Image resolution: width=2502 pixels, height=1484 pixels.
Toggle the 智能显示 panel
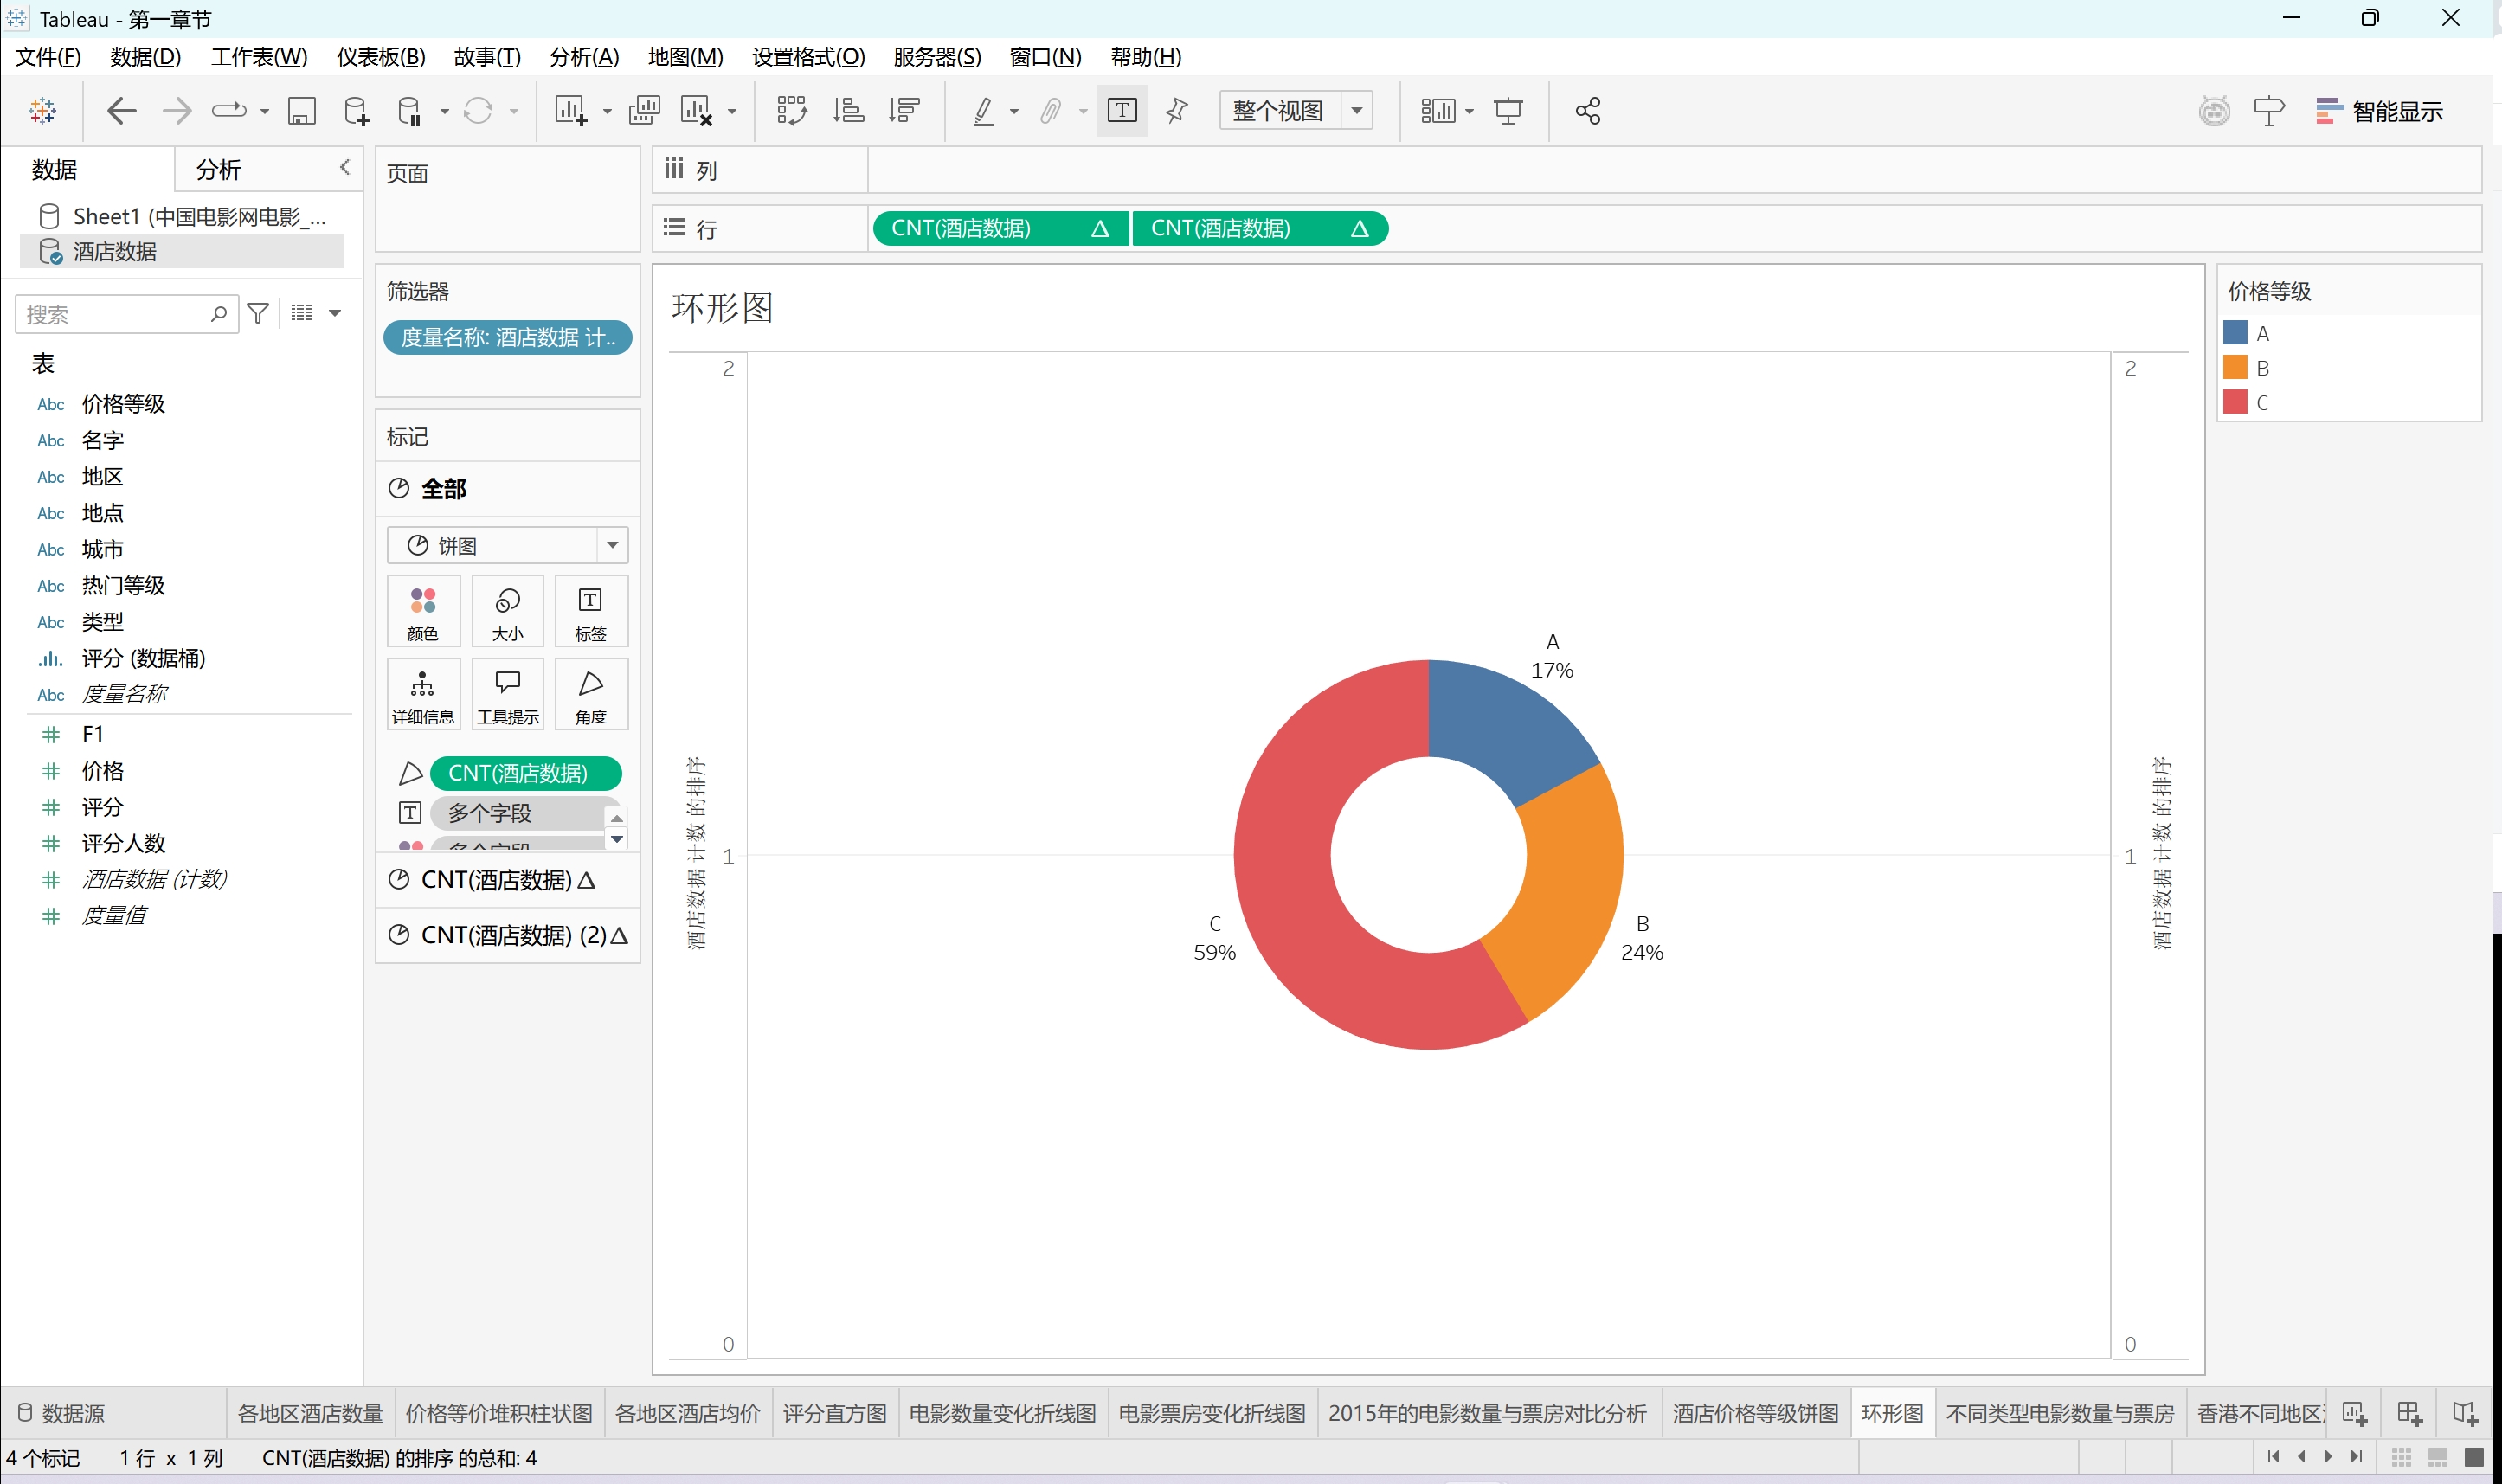[x=2380, y=111]
